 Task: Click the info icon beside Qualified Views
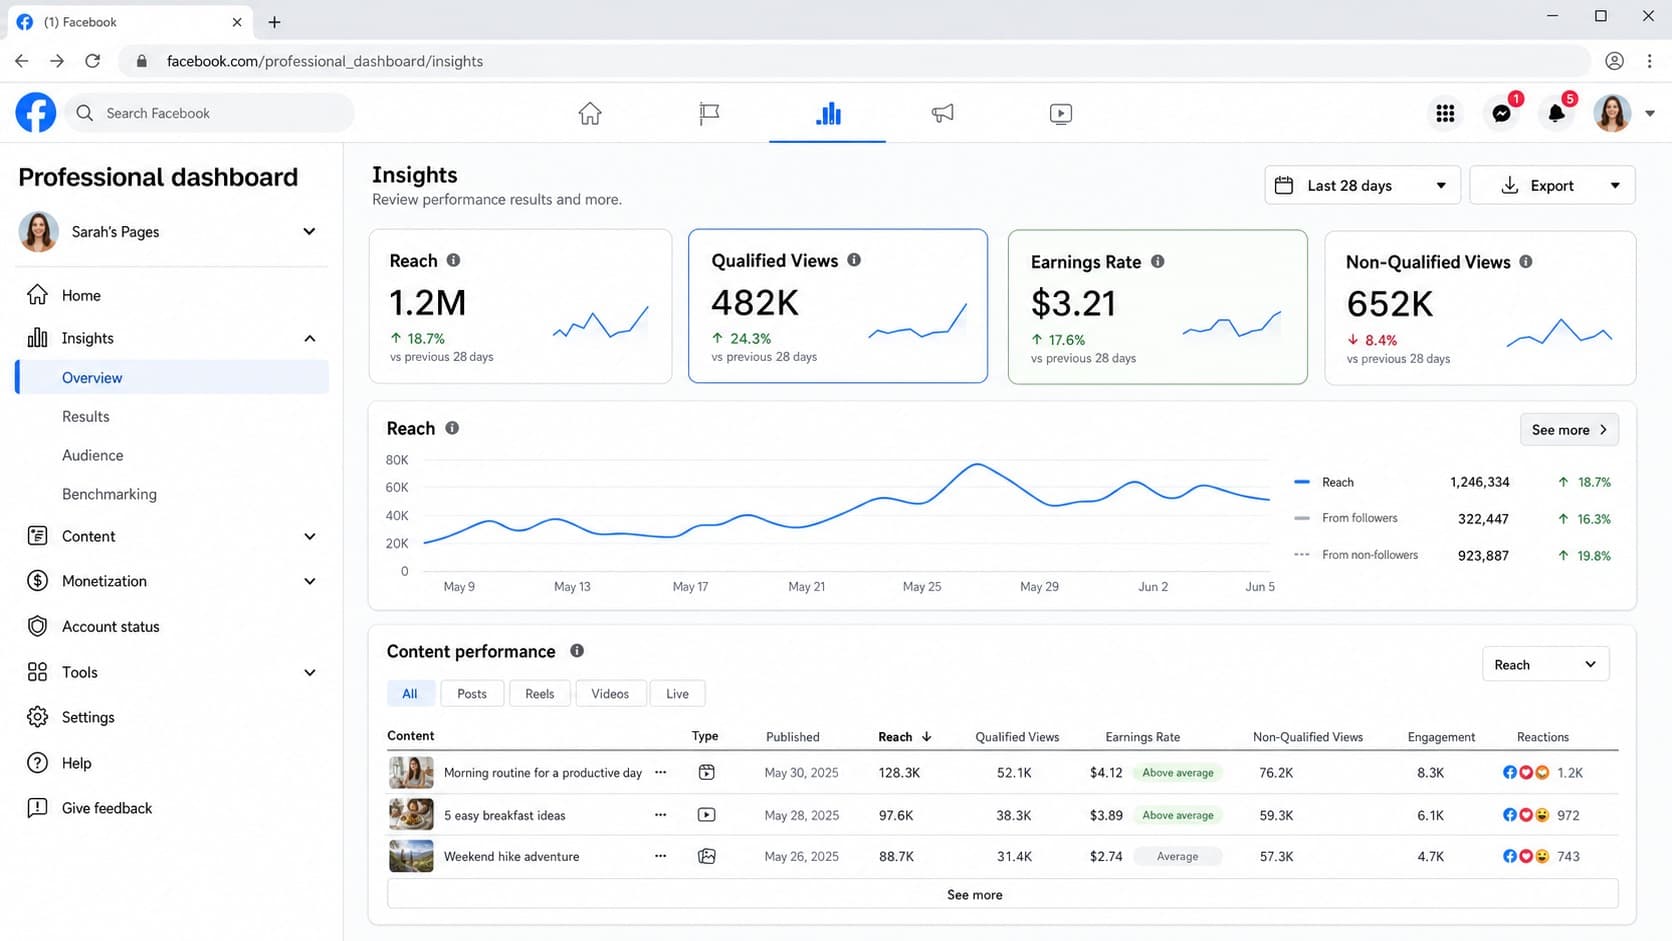(854, 260)
